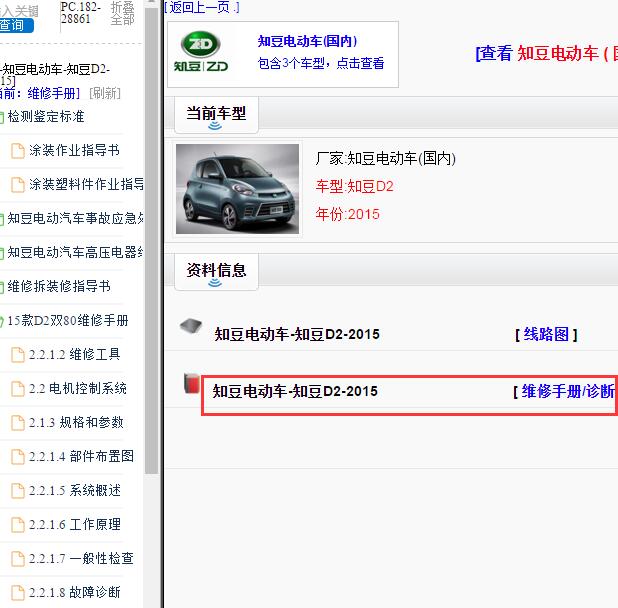Open 2.1.3 规格和参数 page
This screenshot has width=618, height=608.
pyautogui.click(x=76, y=422)
